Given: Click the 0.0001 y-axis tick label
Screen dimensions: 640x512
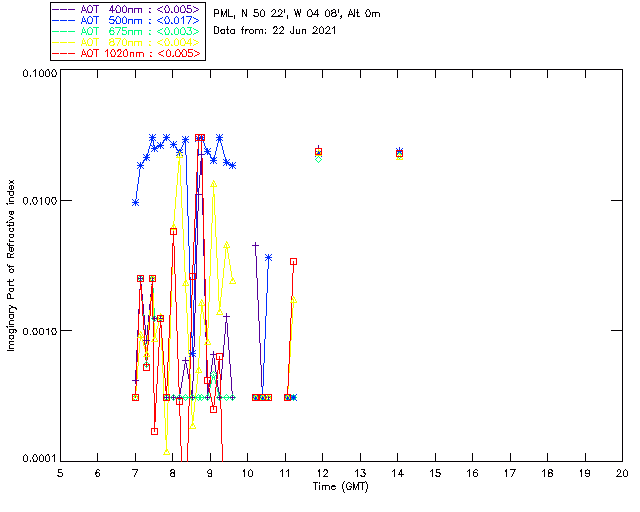Looking at the screenshot, I should 37,458.
